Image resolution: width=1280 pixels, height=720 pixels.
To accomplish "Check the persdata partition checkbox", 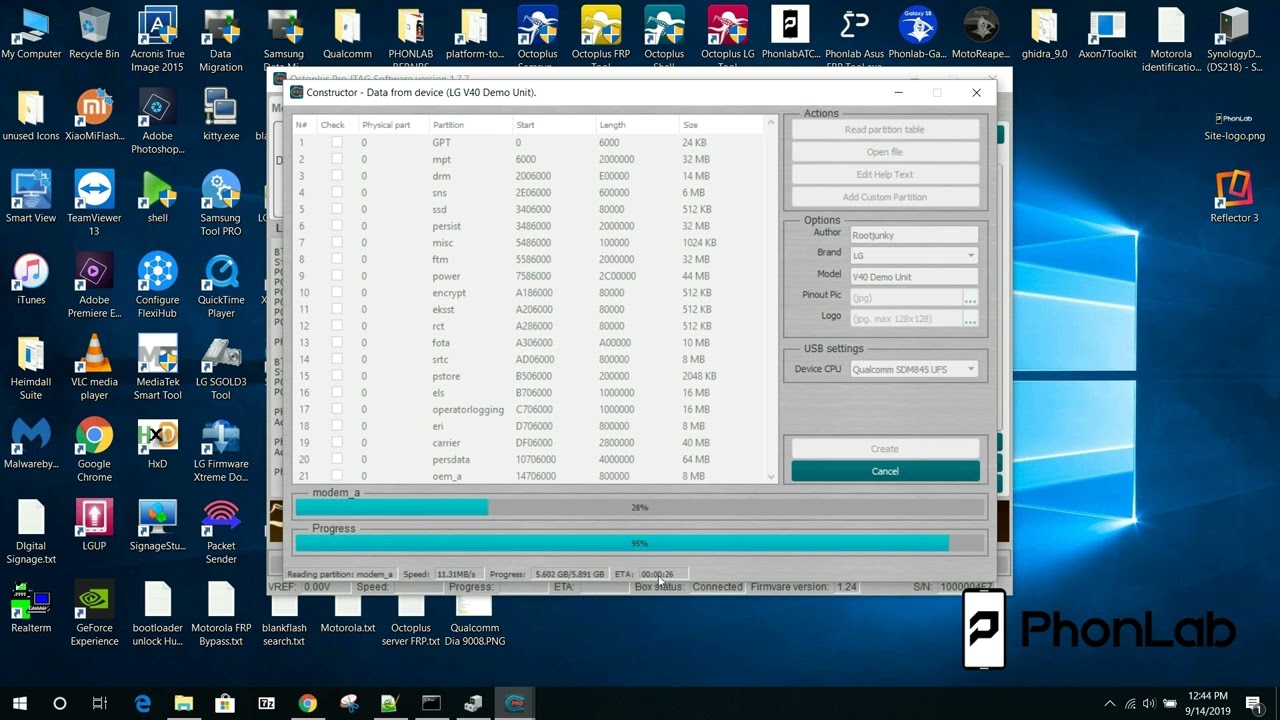I will coord(336,459).
